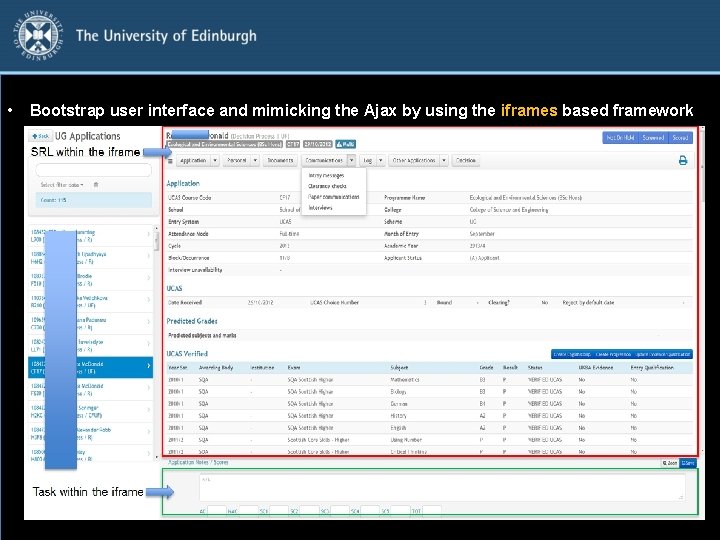Expand the Log dropdown arrow
This screenshot has height=540, width=720.
381,160
